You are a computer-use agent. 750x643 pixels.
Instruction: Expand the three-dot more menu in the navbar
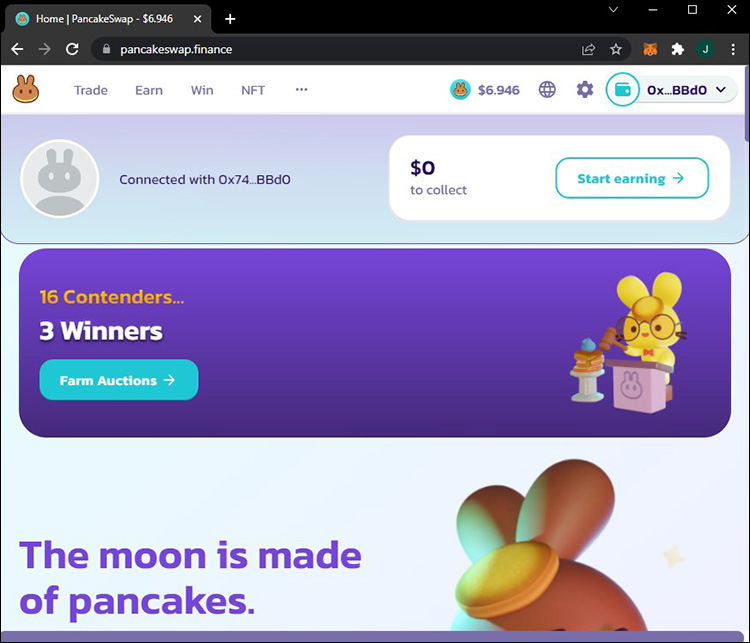[x=301, y=89]
